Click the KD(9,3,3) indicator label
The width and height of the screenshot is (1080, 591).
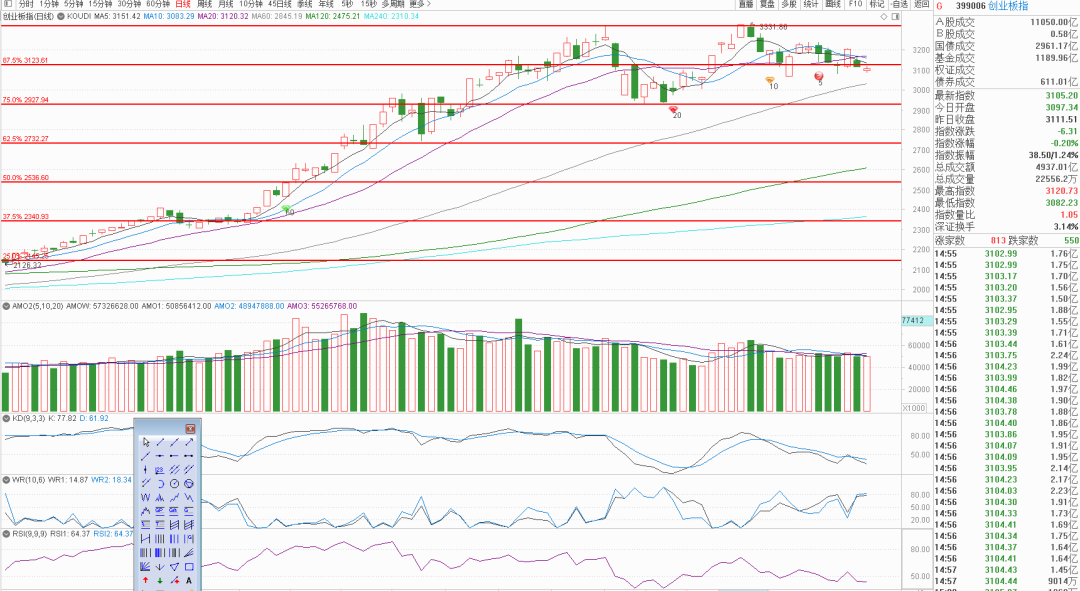28,418
